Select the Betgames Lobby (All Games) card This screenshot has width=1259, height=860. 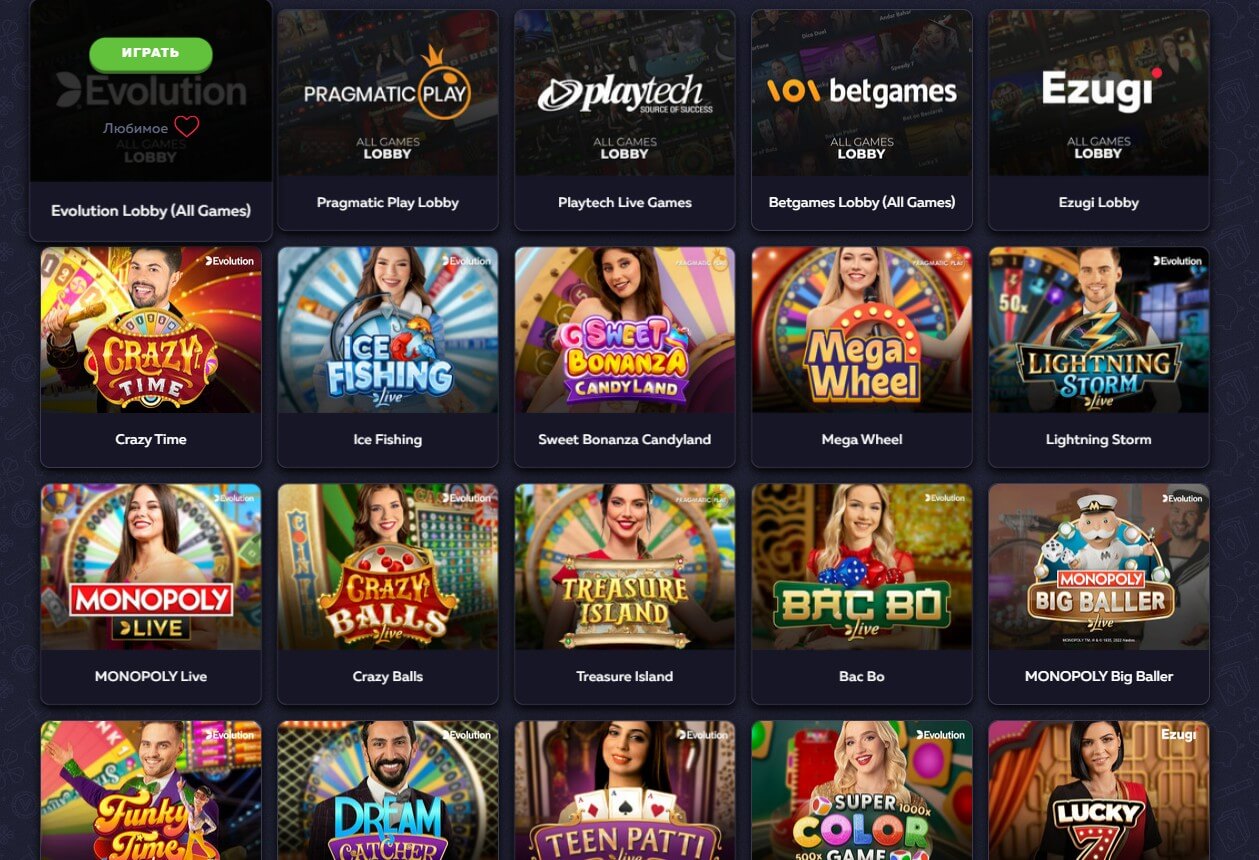(x=861, y=120)
